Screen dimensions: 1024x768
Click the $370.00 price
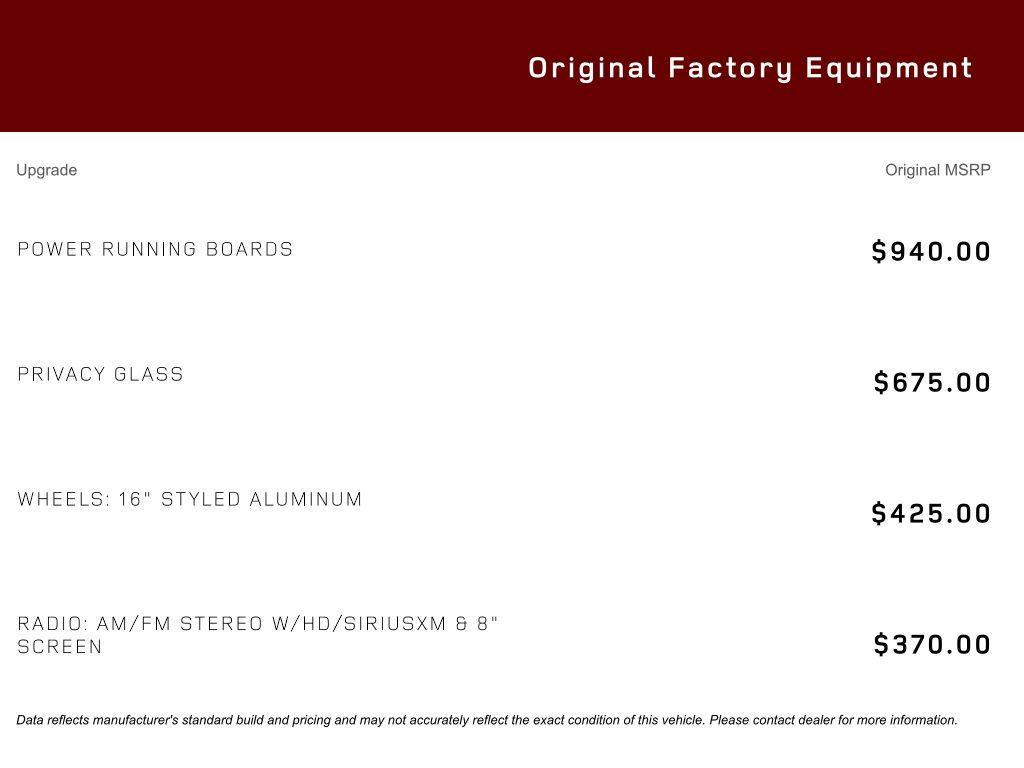(x=932, y=644)
